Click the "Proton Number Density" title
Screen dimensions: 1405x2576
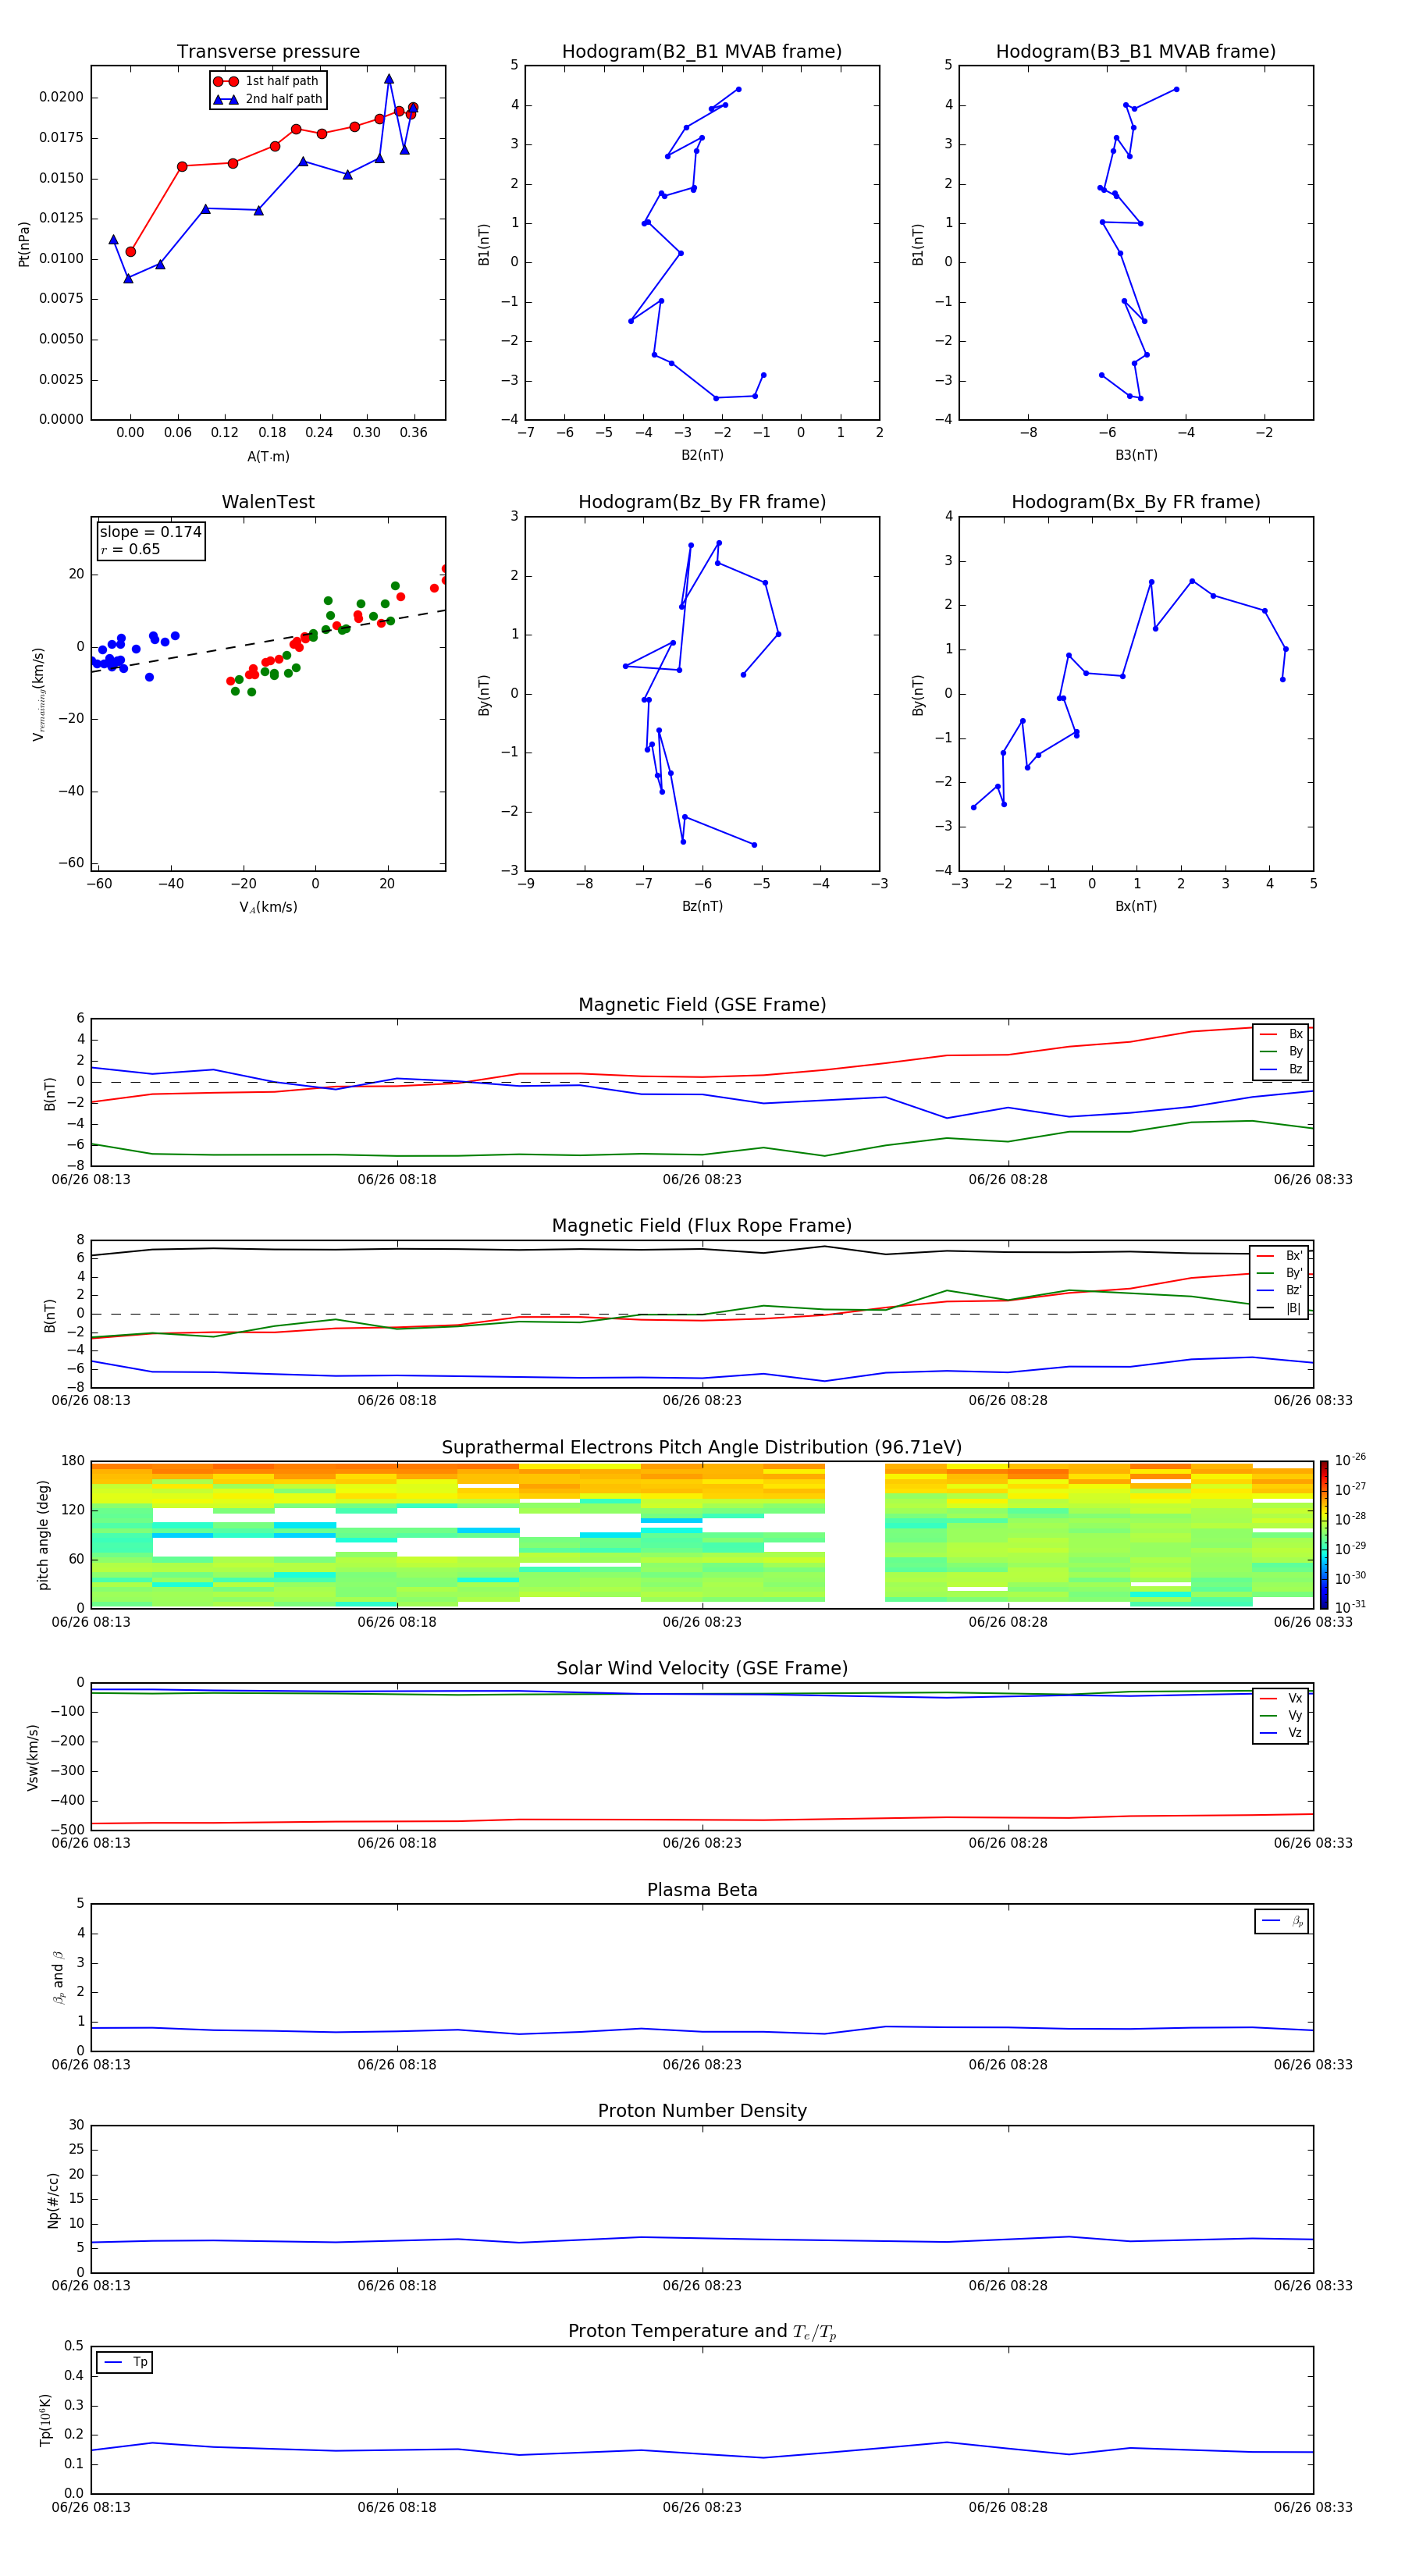tap(702, 2111)
